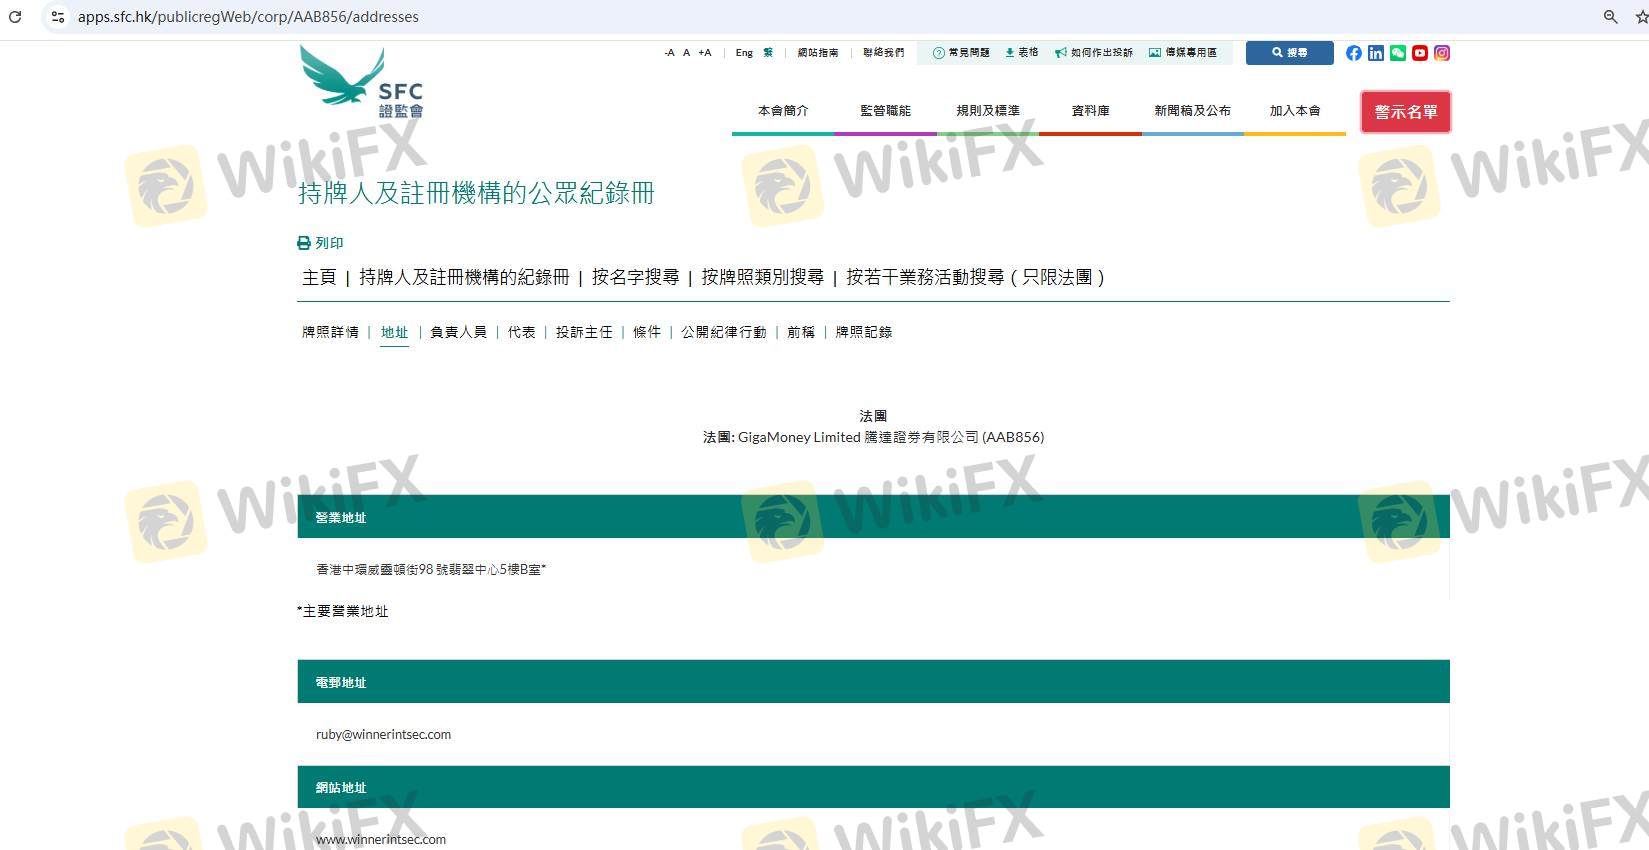This screenshot has height=850, width=1649.
Task: Click the WeChat icon in header
Action: click(x=1397, y=53)
